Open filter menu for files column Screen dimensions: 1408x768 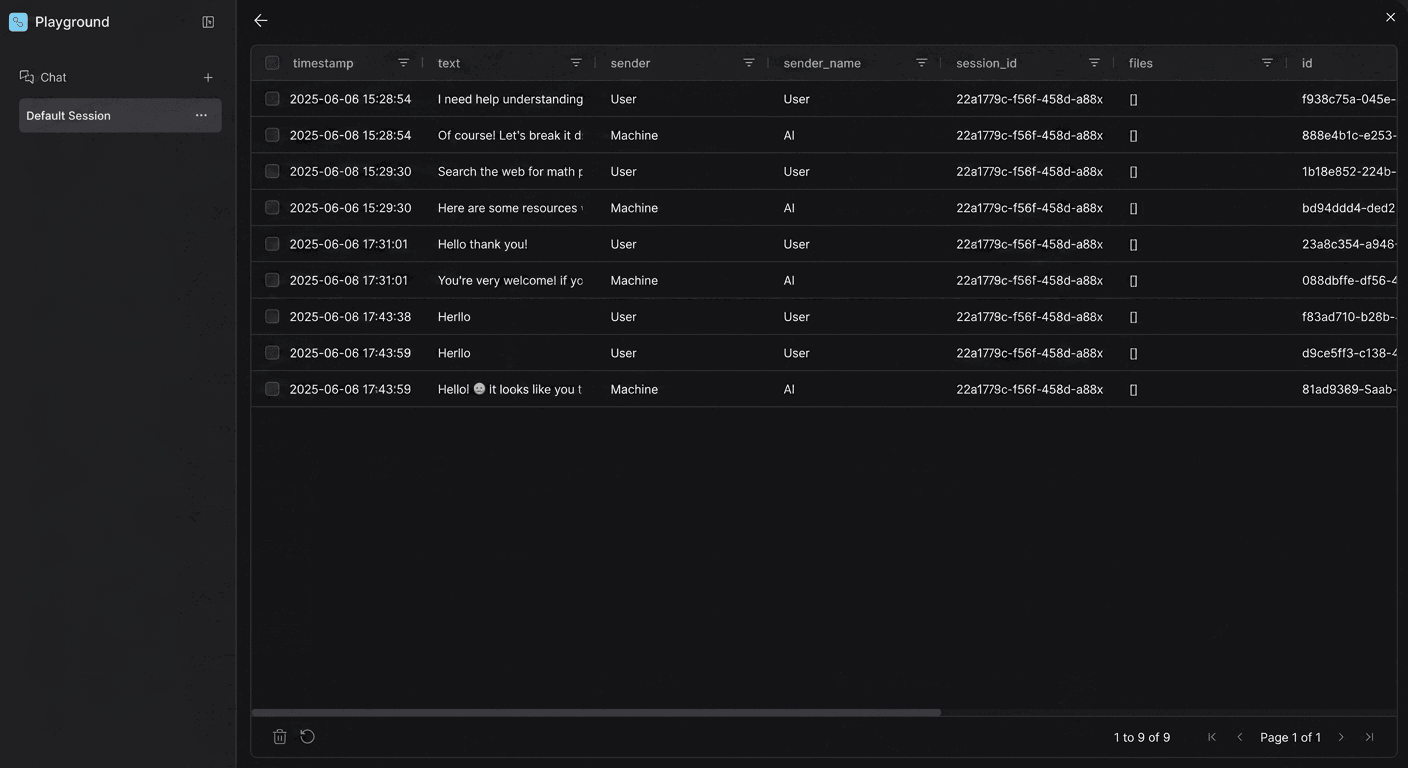[1267, 63]
